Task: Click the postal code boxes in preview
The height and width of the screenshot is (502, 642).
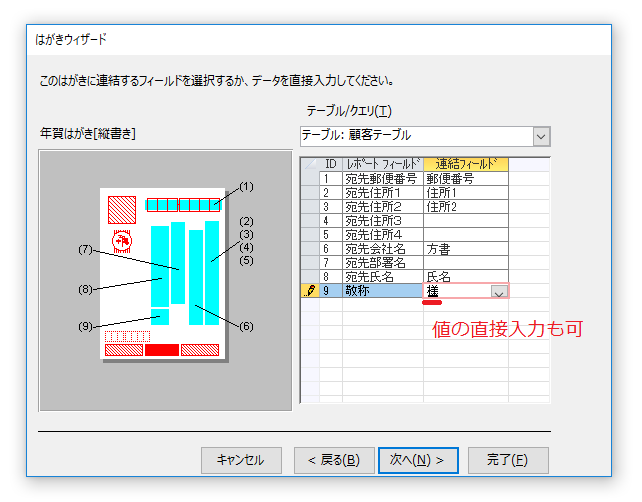Action: tap(183, 205)
